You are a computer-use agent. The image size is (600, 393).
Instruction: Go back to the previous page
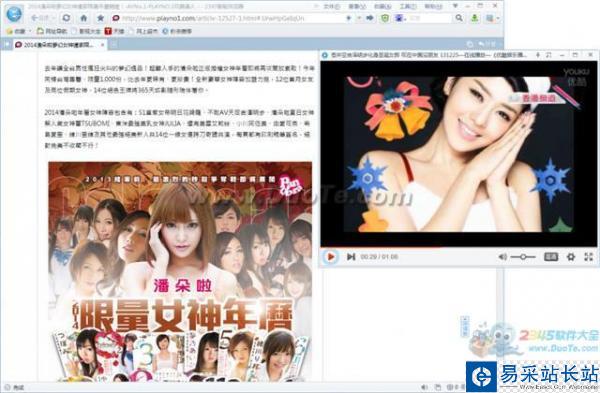click(x=39, y=18)
